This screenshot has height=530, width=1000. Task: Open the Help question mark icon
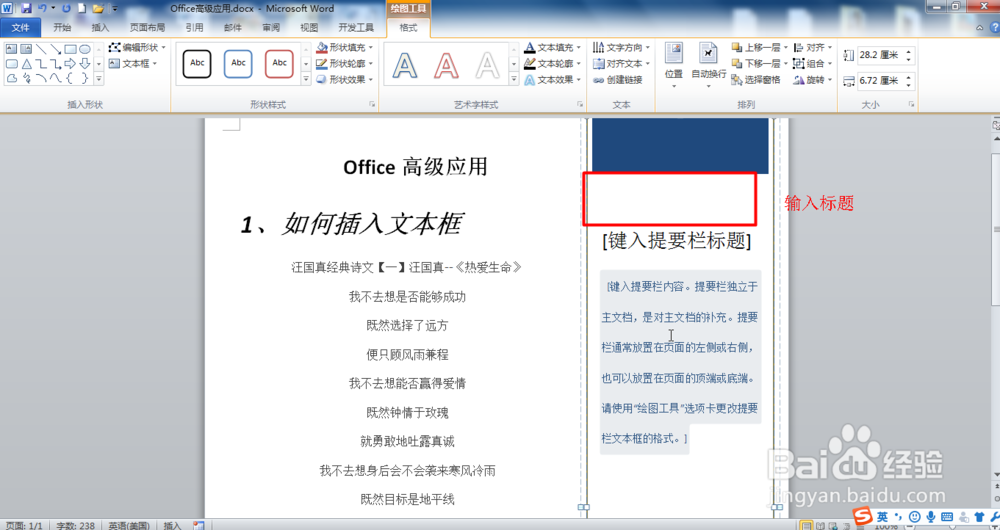coord(994,27)
